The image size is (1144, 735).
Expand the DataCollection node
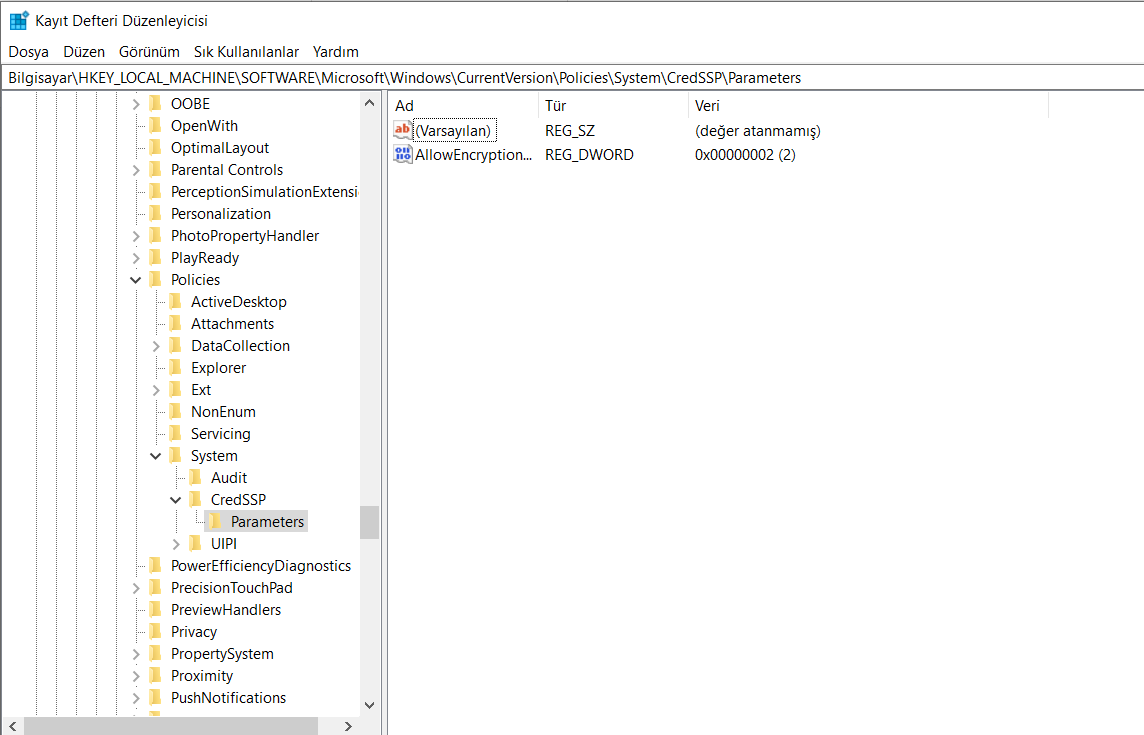click(x=156, y=346)
